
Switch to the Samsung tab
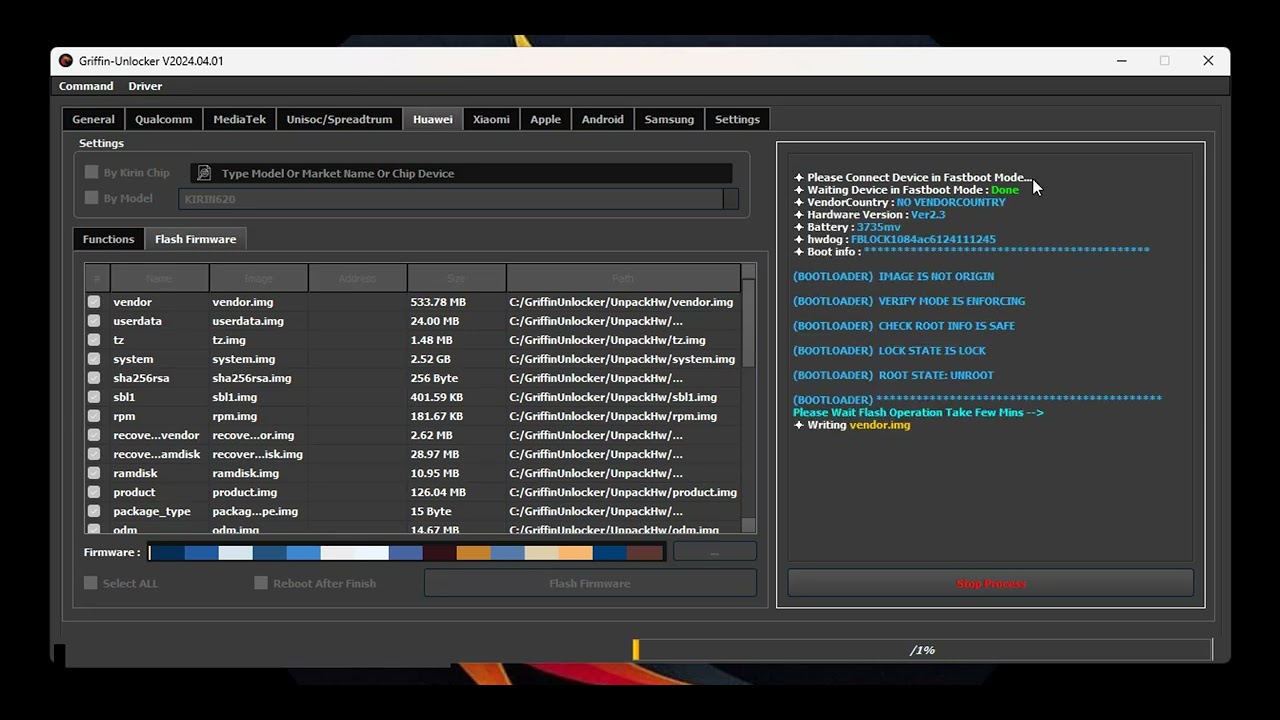(669, 119)
